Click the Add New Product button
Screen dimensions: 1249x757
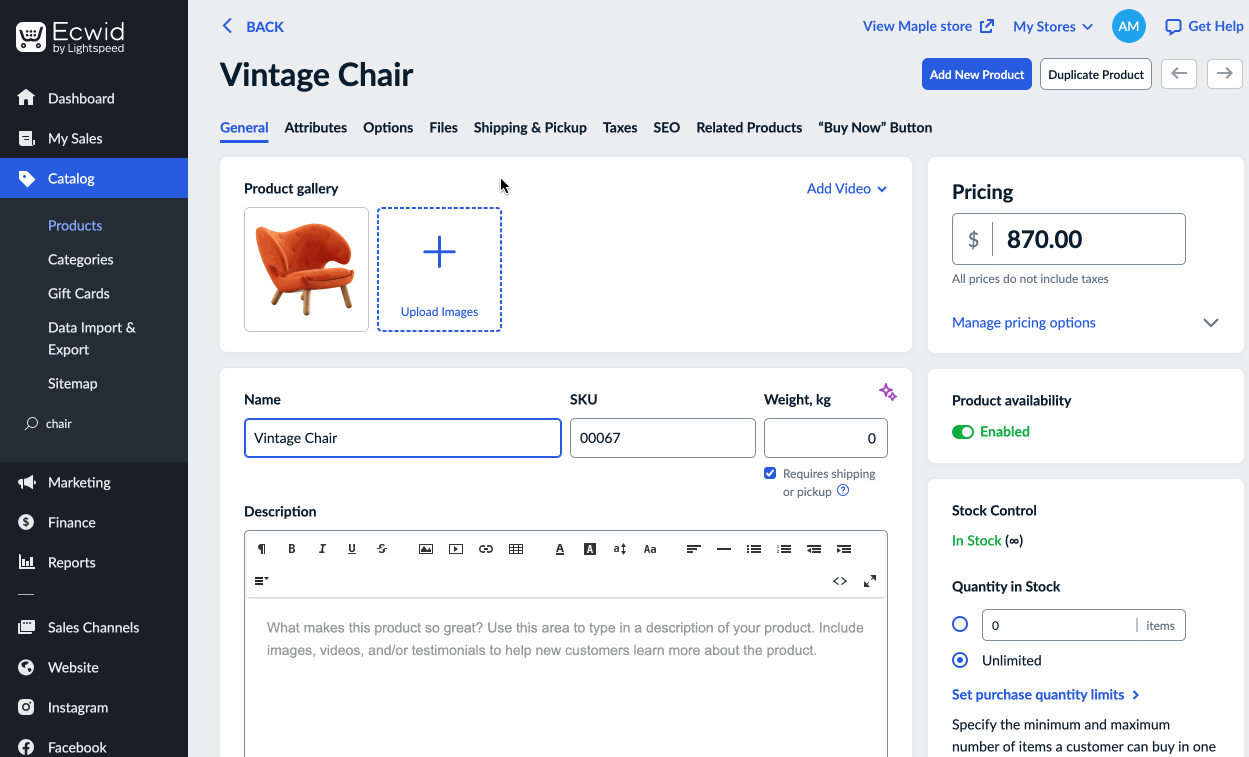click(x=977, y=74)
